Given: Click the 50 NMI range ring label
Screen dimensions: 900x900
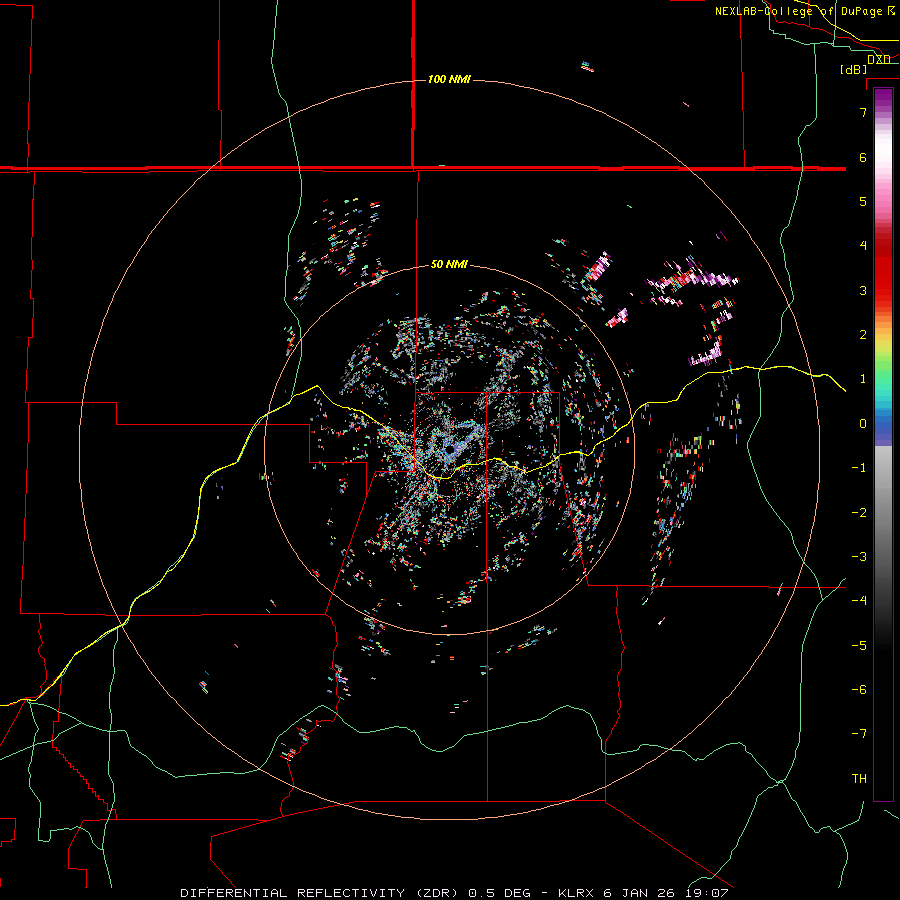Looking at the screenshot, I should [x=449, y=264].
